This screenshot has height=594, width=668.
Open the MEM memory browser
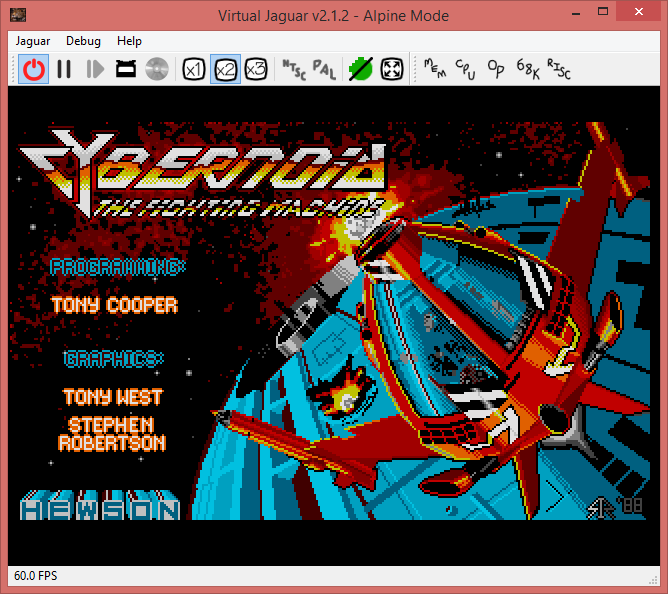point(434,69)
